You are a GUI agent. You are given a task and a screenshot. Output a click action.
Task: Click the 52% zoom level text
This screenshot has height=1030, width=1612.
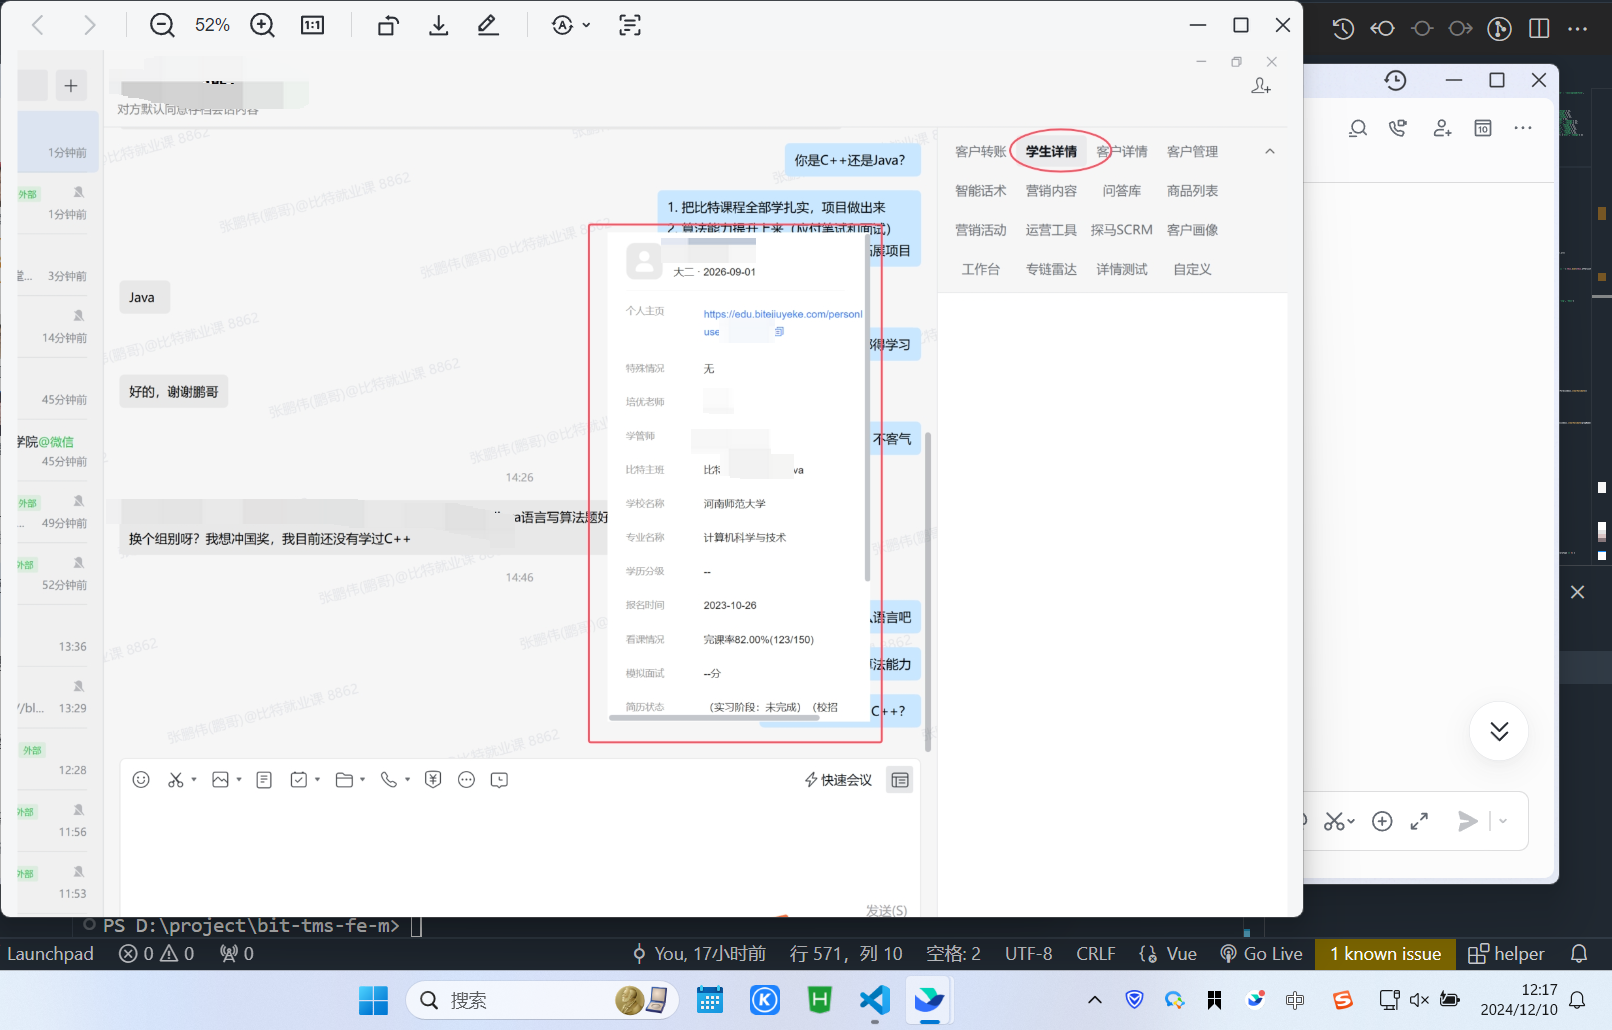coord(212,25)
